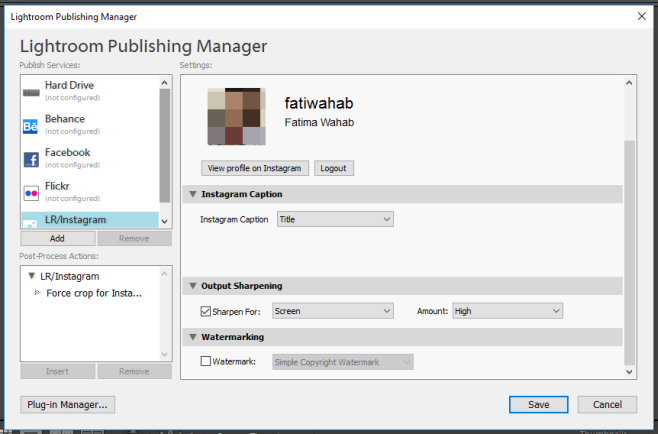Click Settings panel scroll down arrow
The image size is (658, 434).
629,371
